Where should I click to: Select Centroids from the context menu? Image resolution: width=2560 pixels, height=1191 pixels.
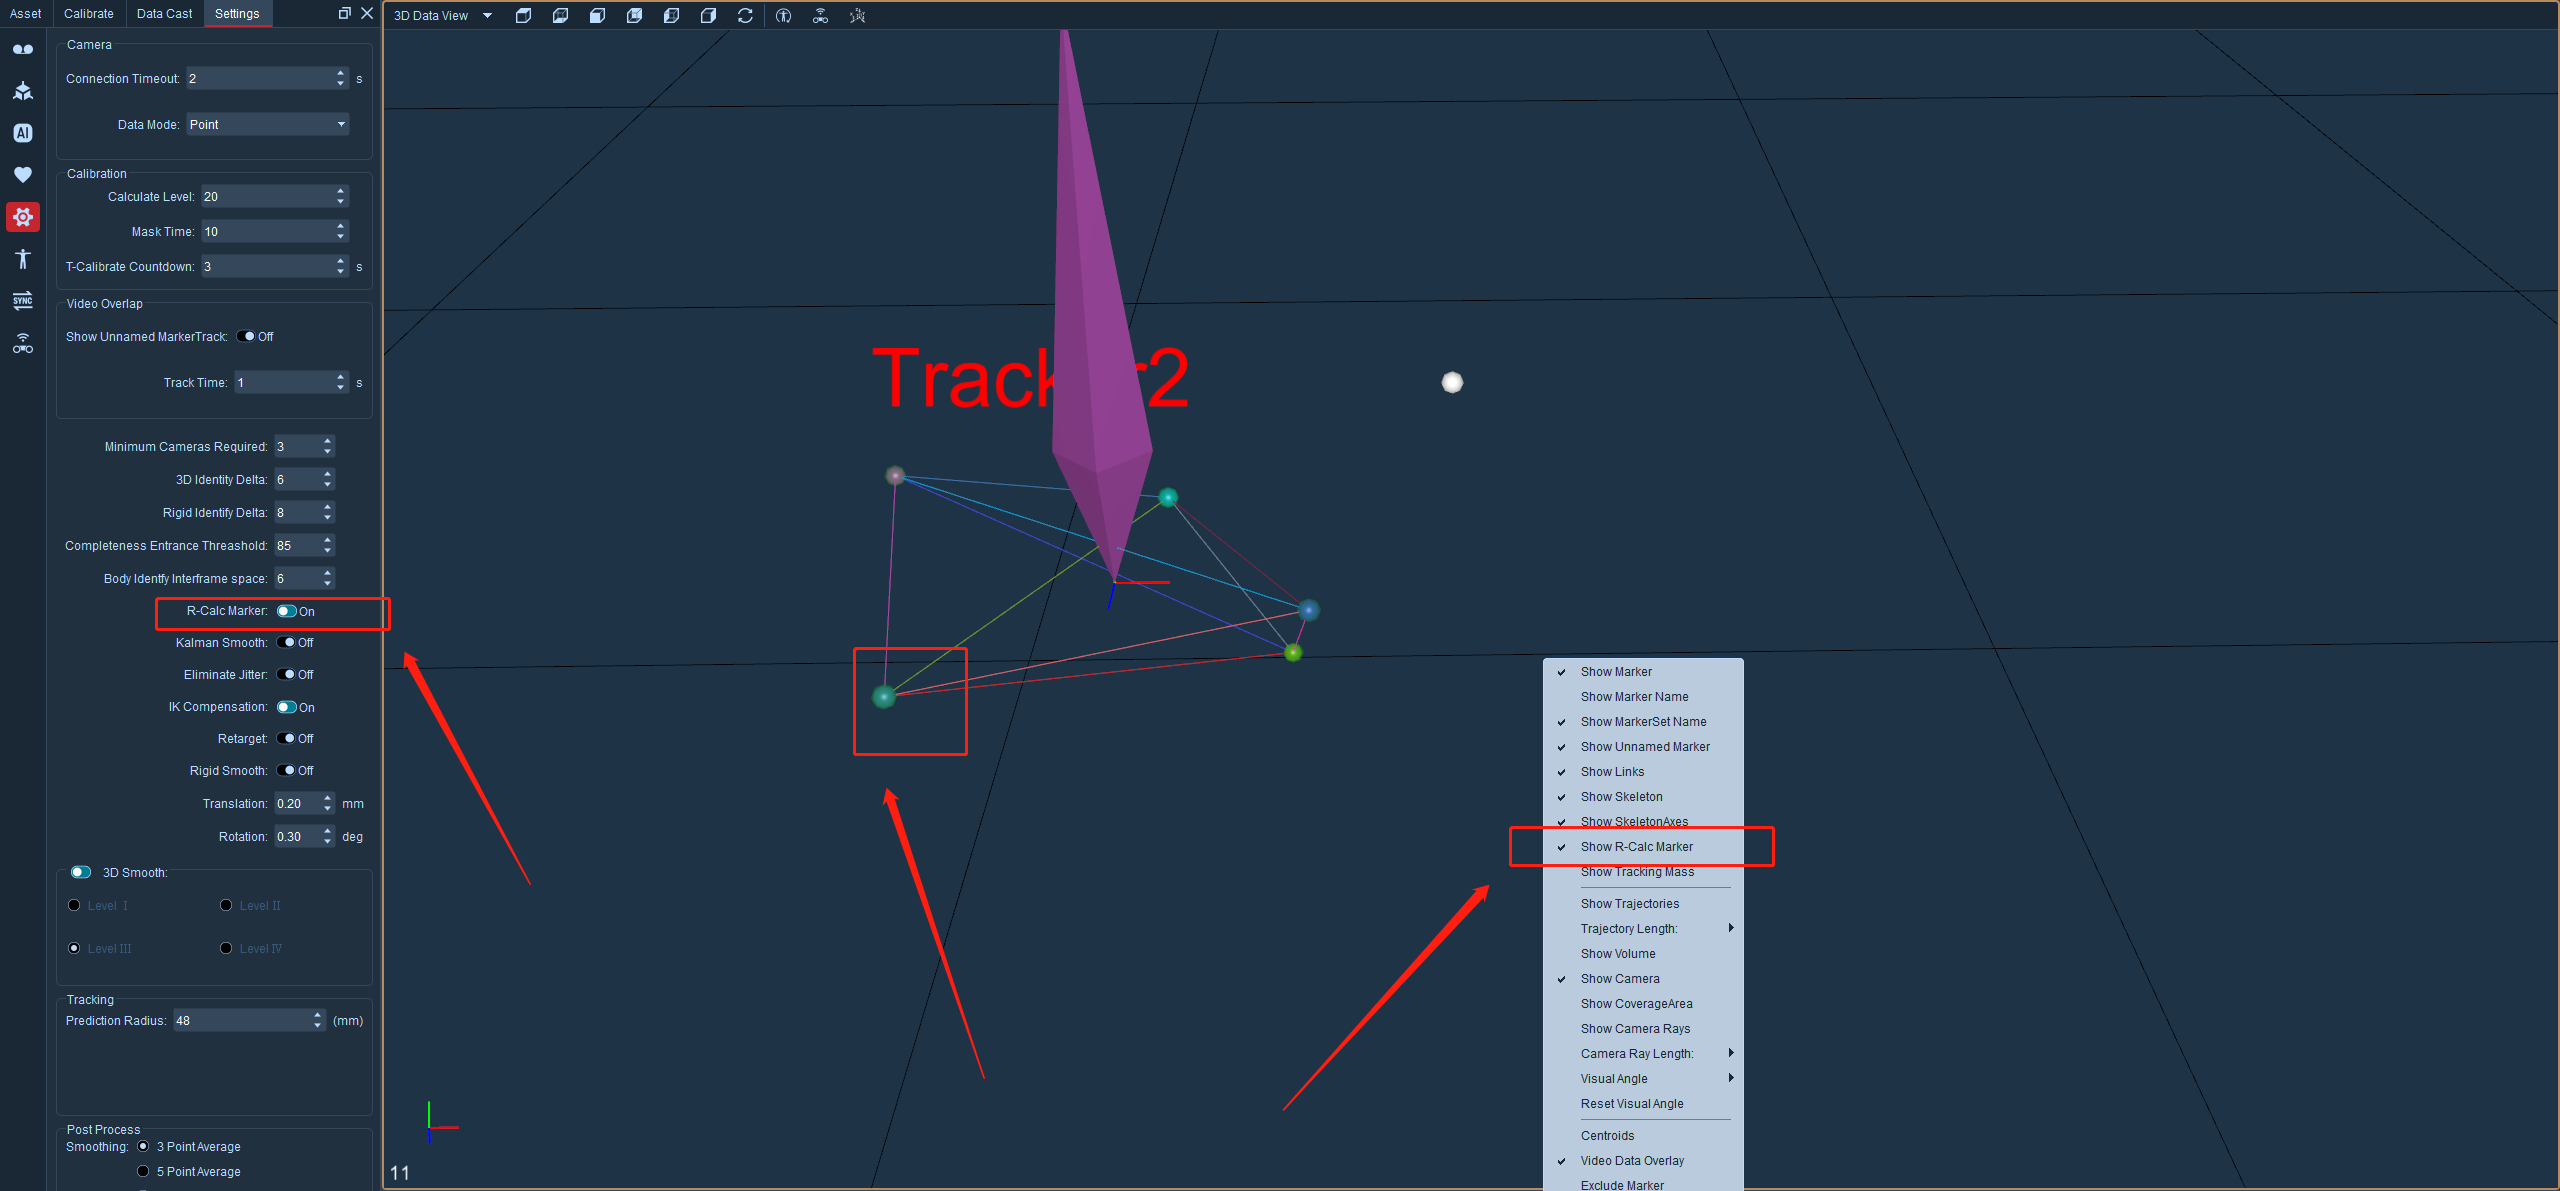coord(1643,1136)
